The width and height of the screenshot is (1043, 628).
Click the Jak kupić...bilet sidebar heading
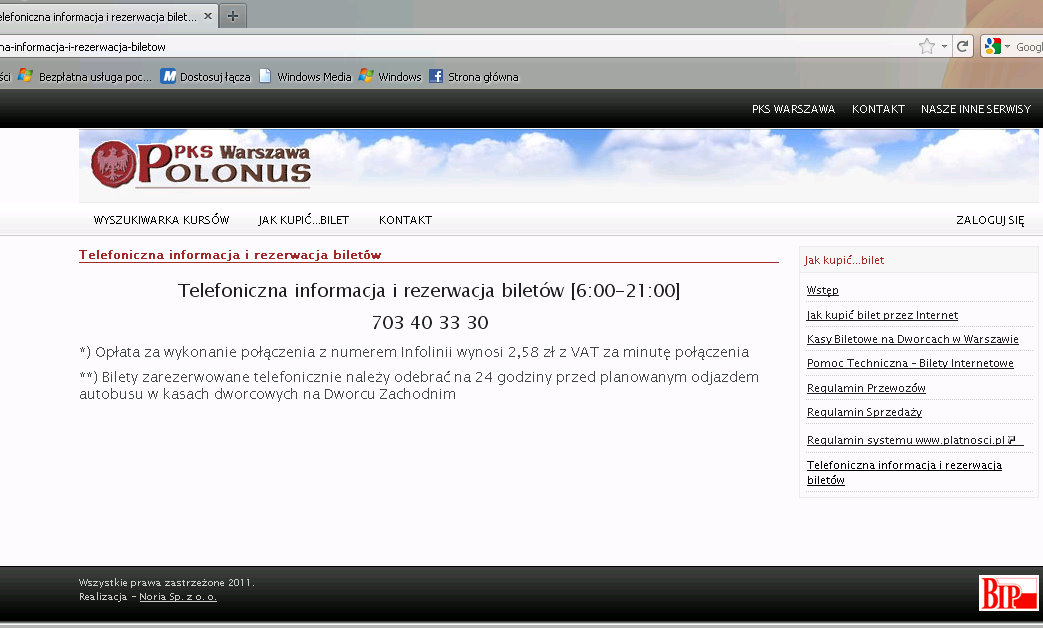(x=844, y=260)
